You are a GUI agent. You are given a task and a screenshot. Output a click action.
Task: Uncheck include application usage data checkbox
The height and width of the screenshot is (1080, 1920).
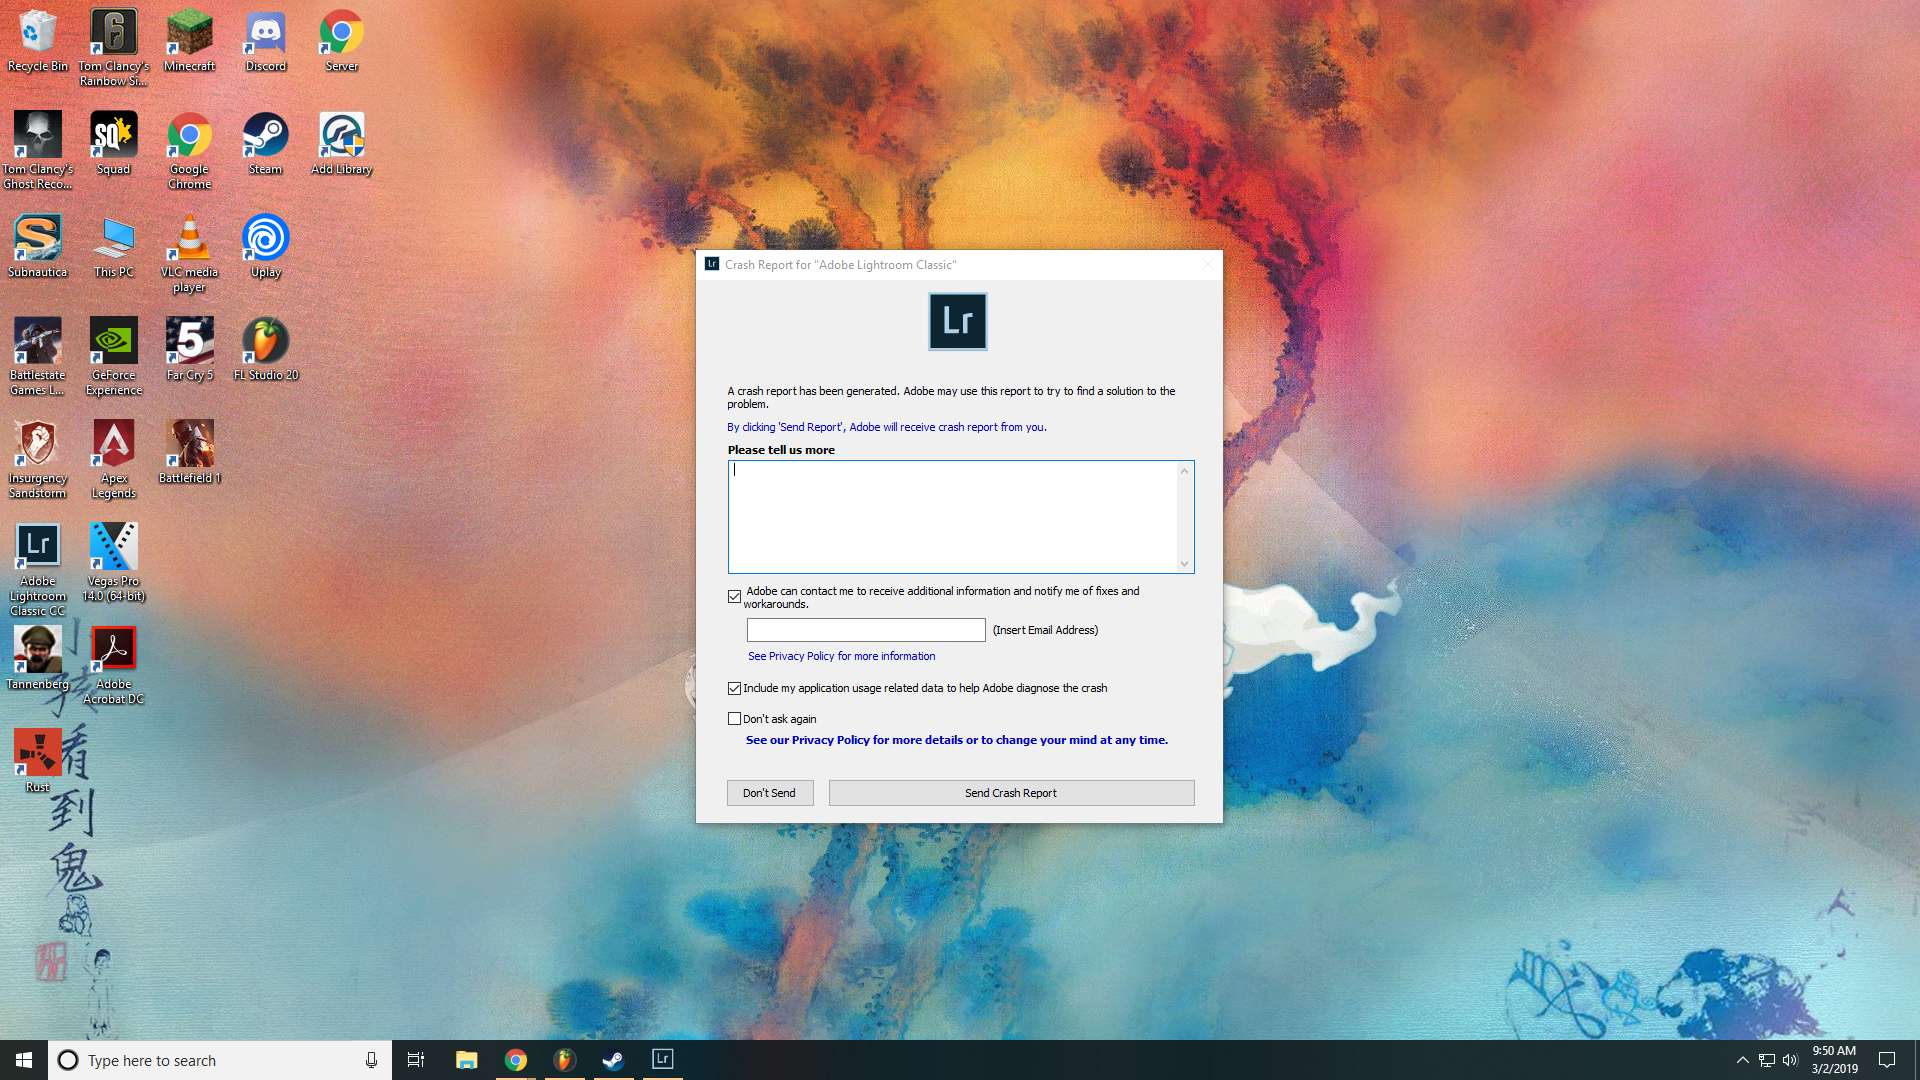click(735, 689)
